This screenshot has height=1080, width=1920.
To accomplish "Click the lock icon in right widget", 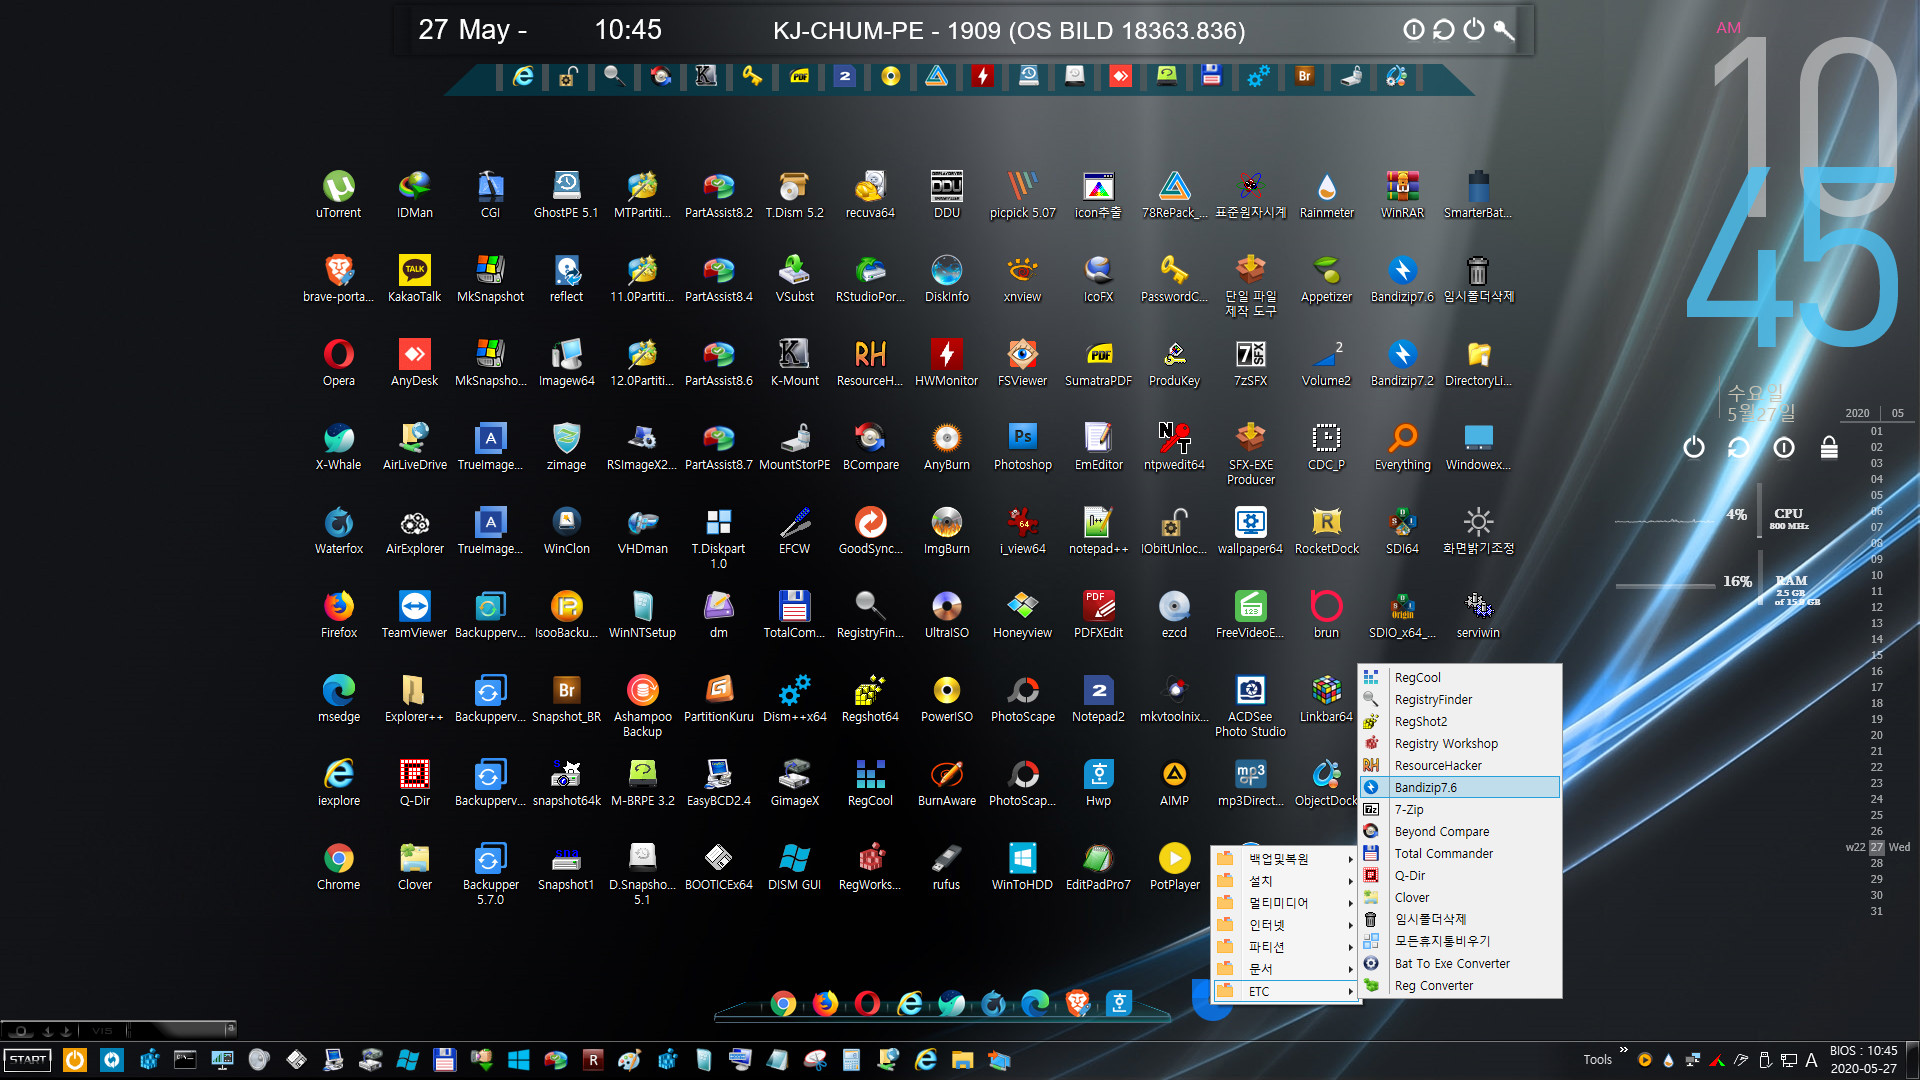I will pos(1829,447).
